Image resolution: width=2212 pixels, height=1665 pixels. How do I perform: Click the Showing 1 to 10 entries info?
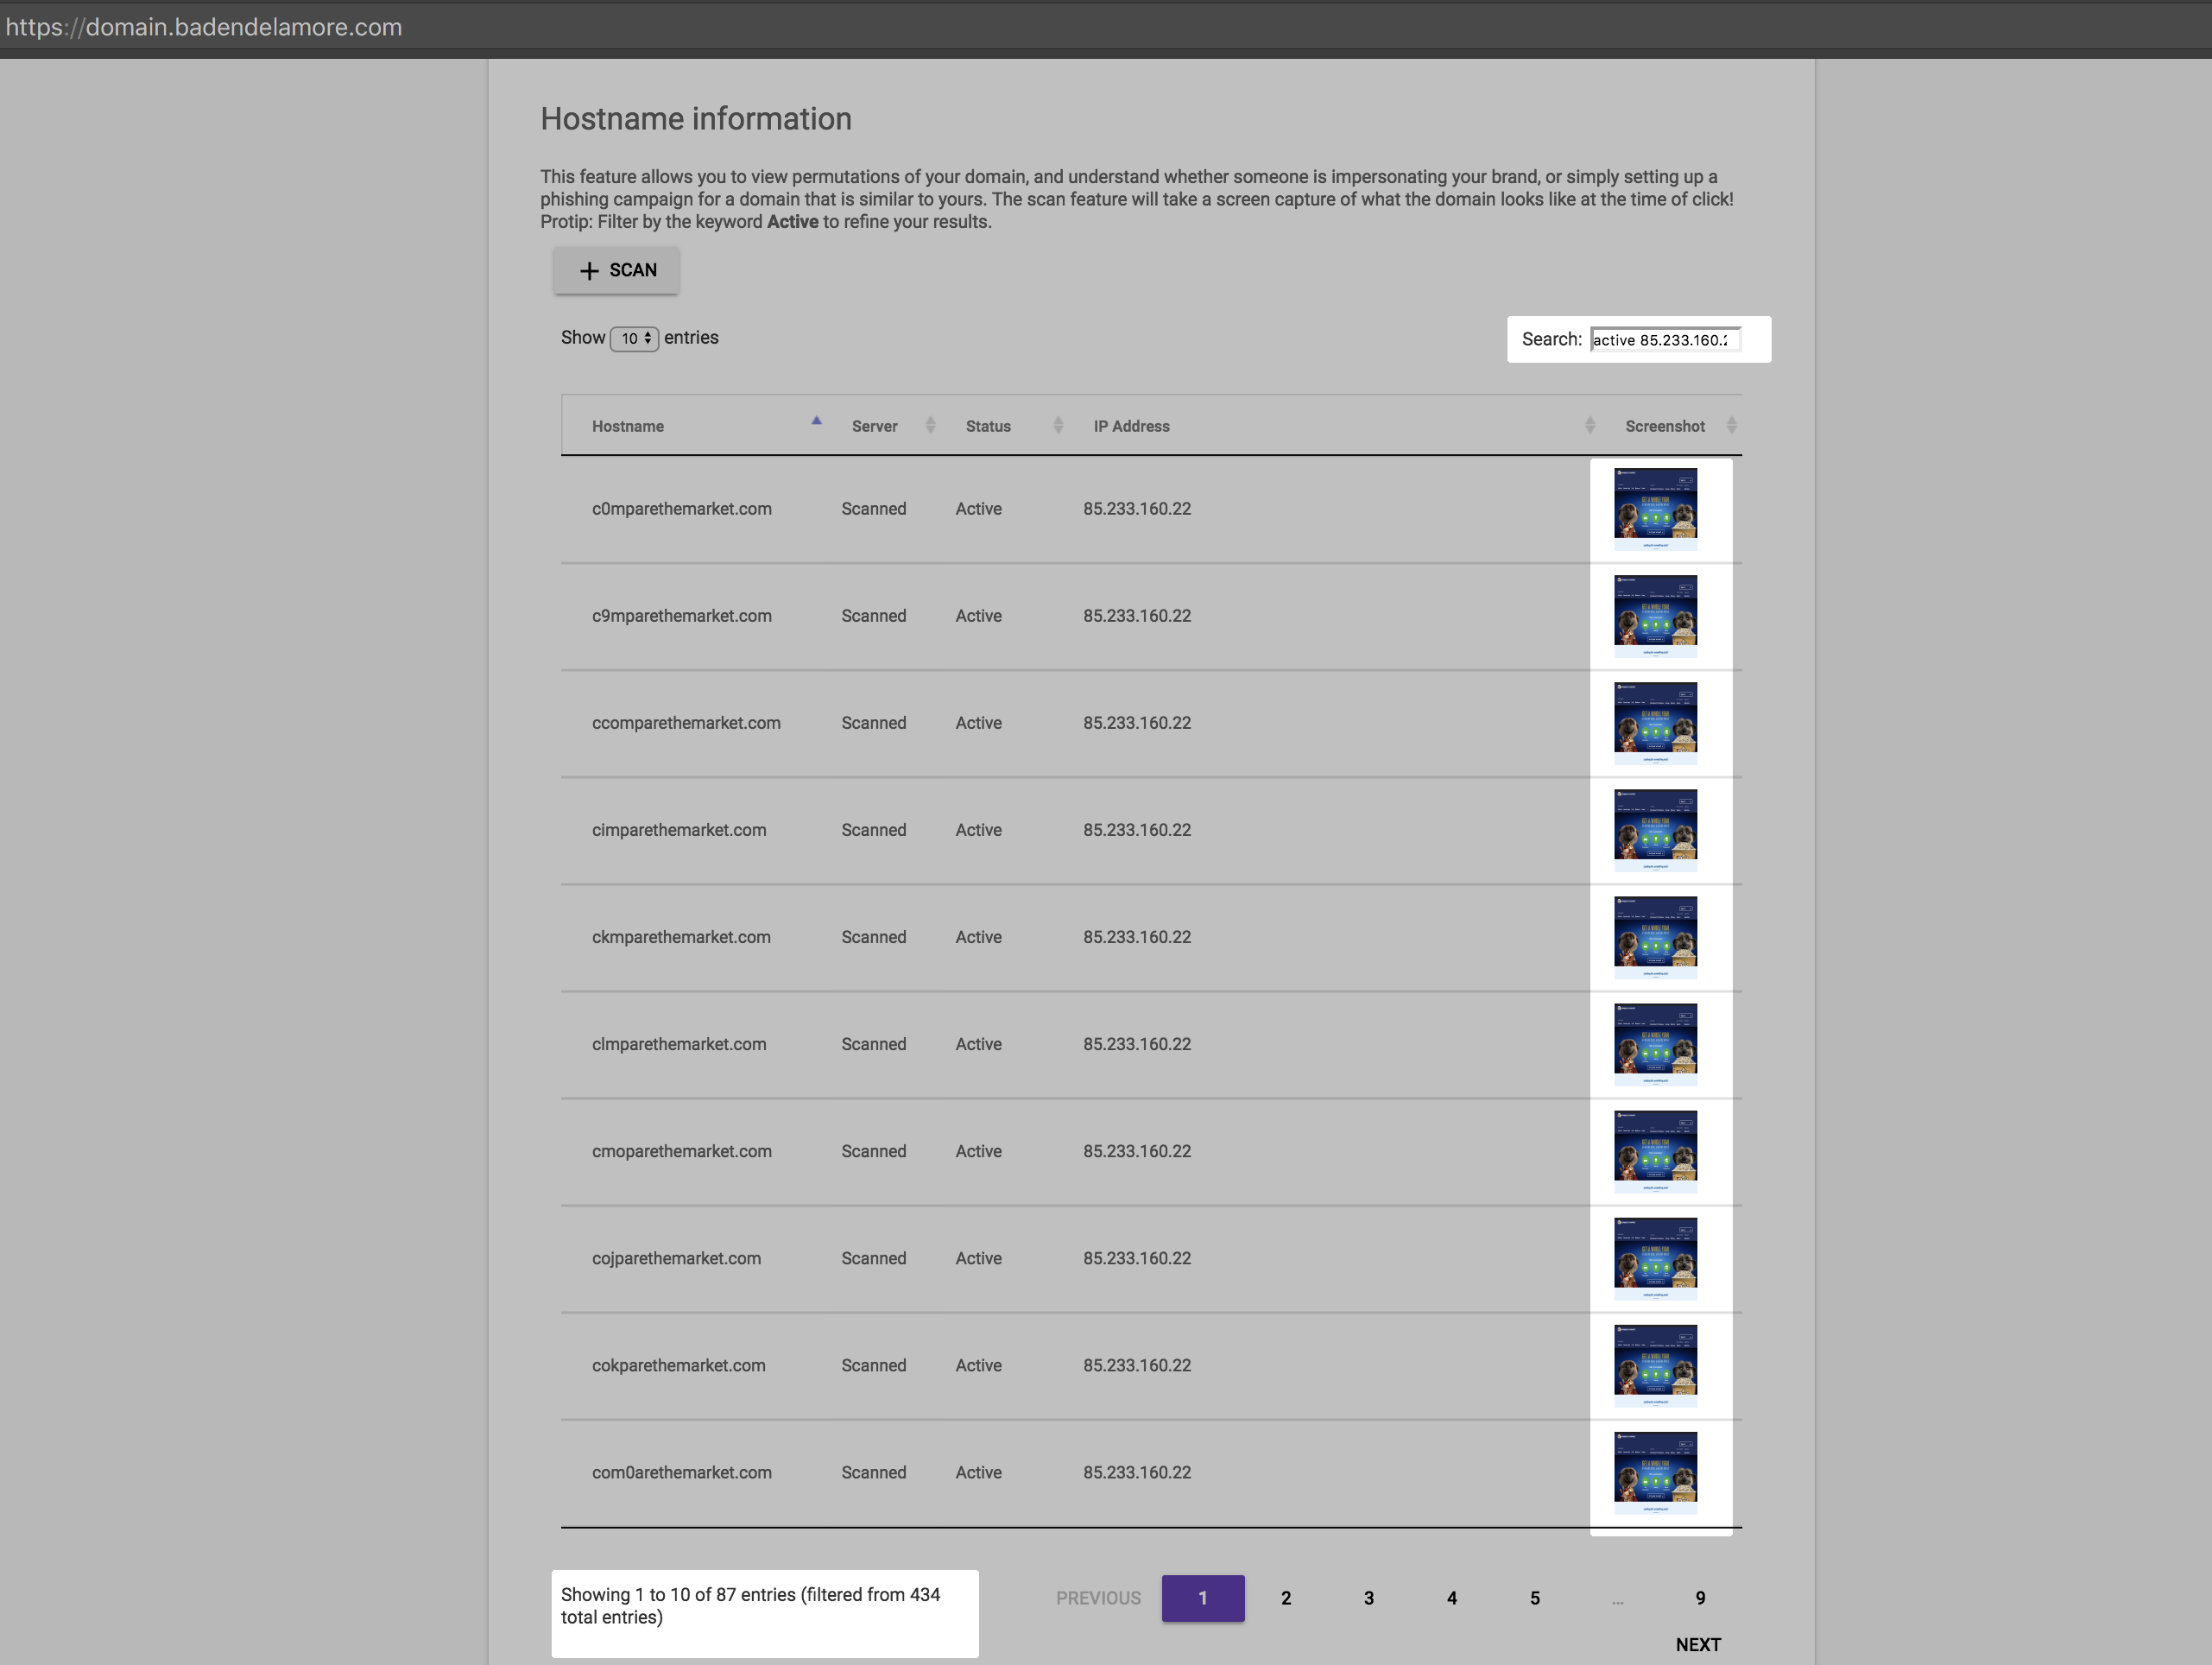(x=751, y=1606)
